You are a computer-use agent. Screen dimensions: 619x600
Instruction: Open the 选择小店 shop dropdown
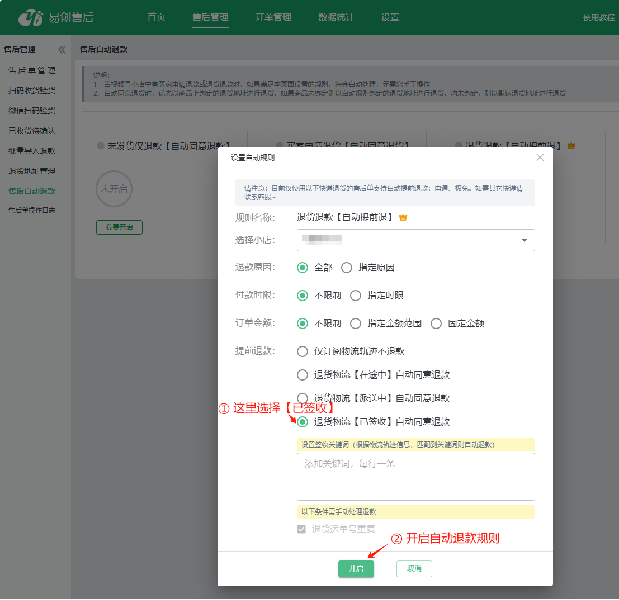click(x=524, y=241)
